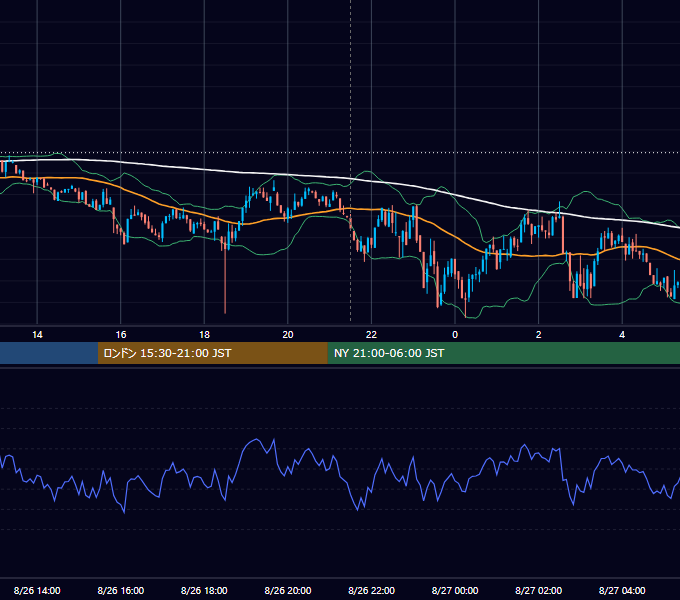Click the 8/27 02:00 time axis label
680x600 pixels.
click(538, 590)
